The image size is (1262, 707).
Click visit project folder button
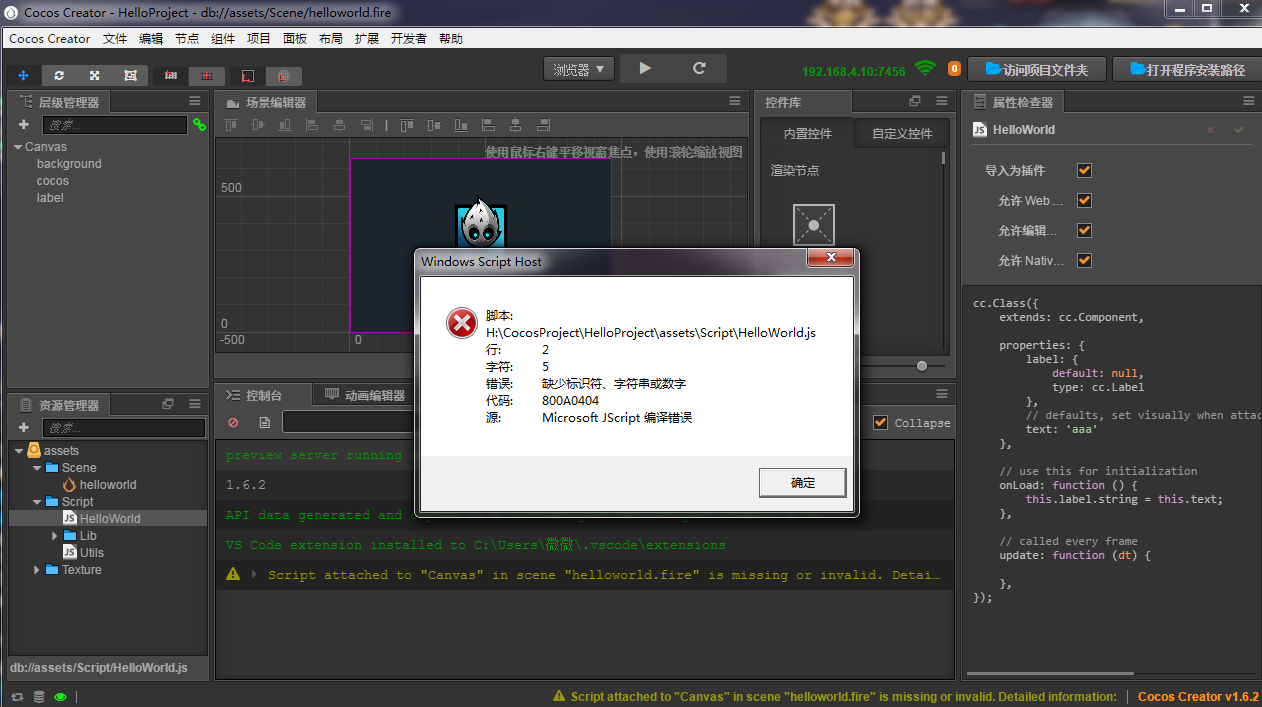pos(1035,69)
